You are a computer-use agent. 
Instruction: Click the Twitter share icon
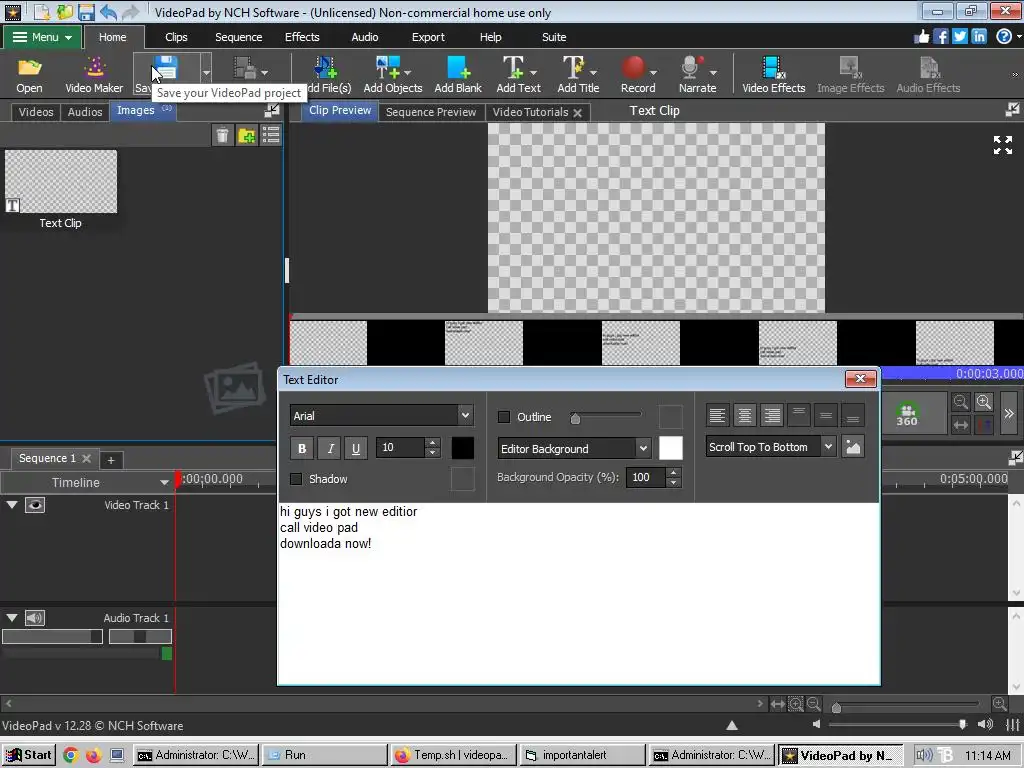click(x=959, y=37)
